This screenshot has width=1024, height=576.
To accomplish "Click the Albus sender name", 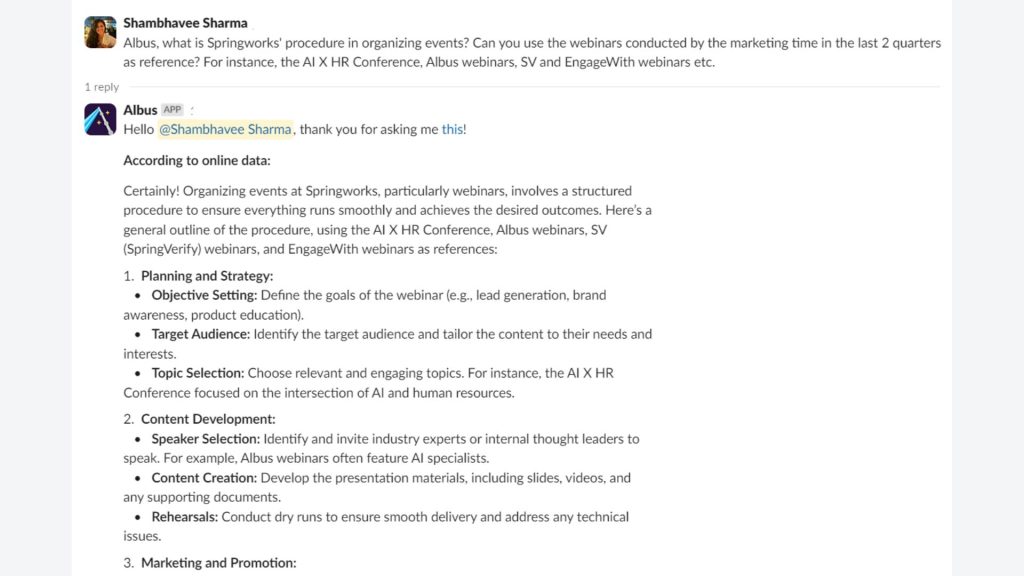I will click(140, 110).
